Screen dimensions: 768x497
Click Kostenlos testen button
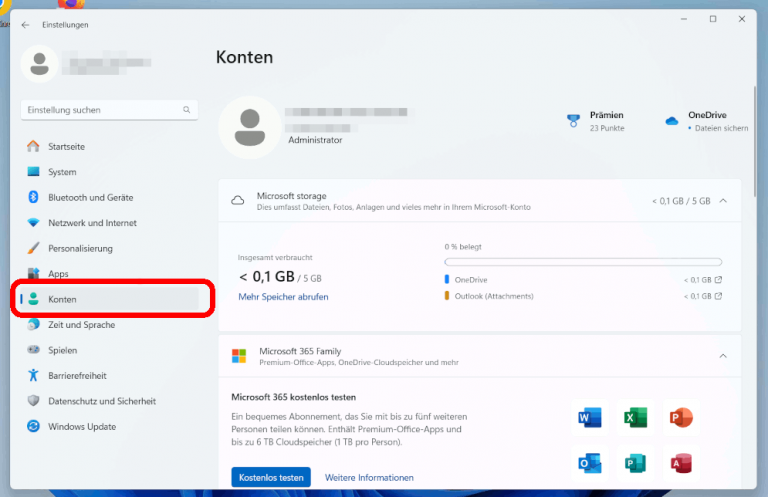point(271,477)
